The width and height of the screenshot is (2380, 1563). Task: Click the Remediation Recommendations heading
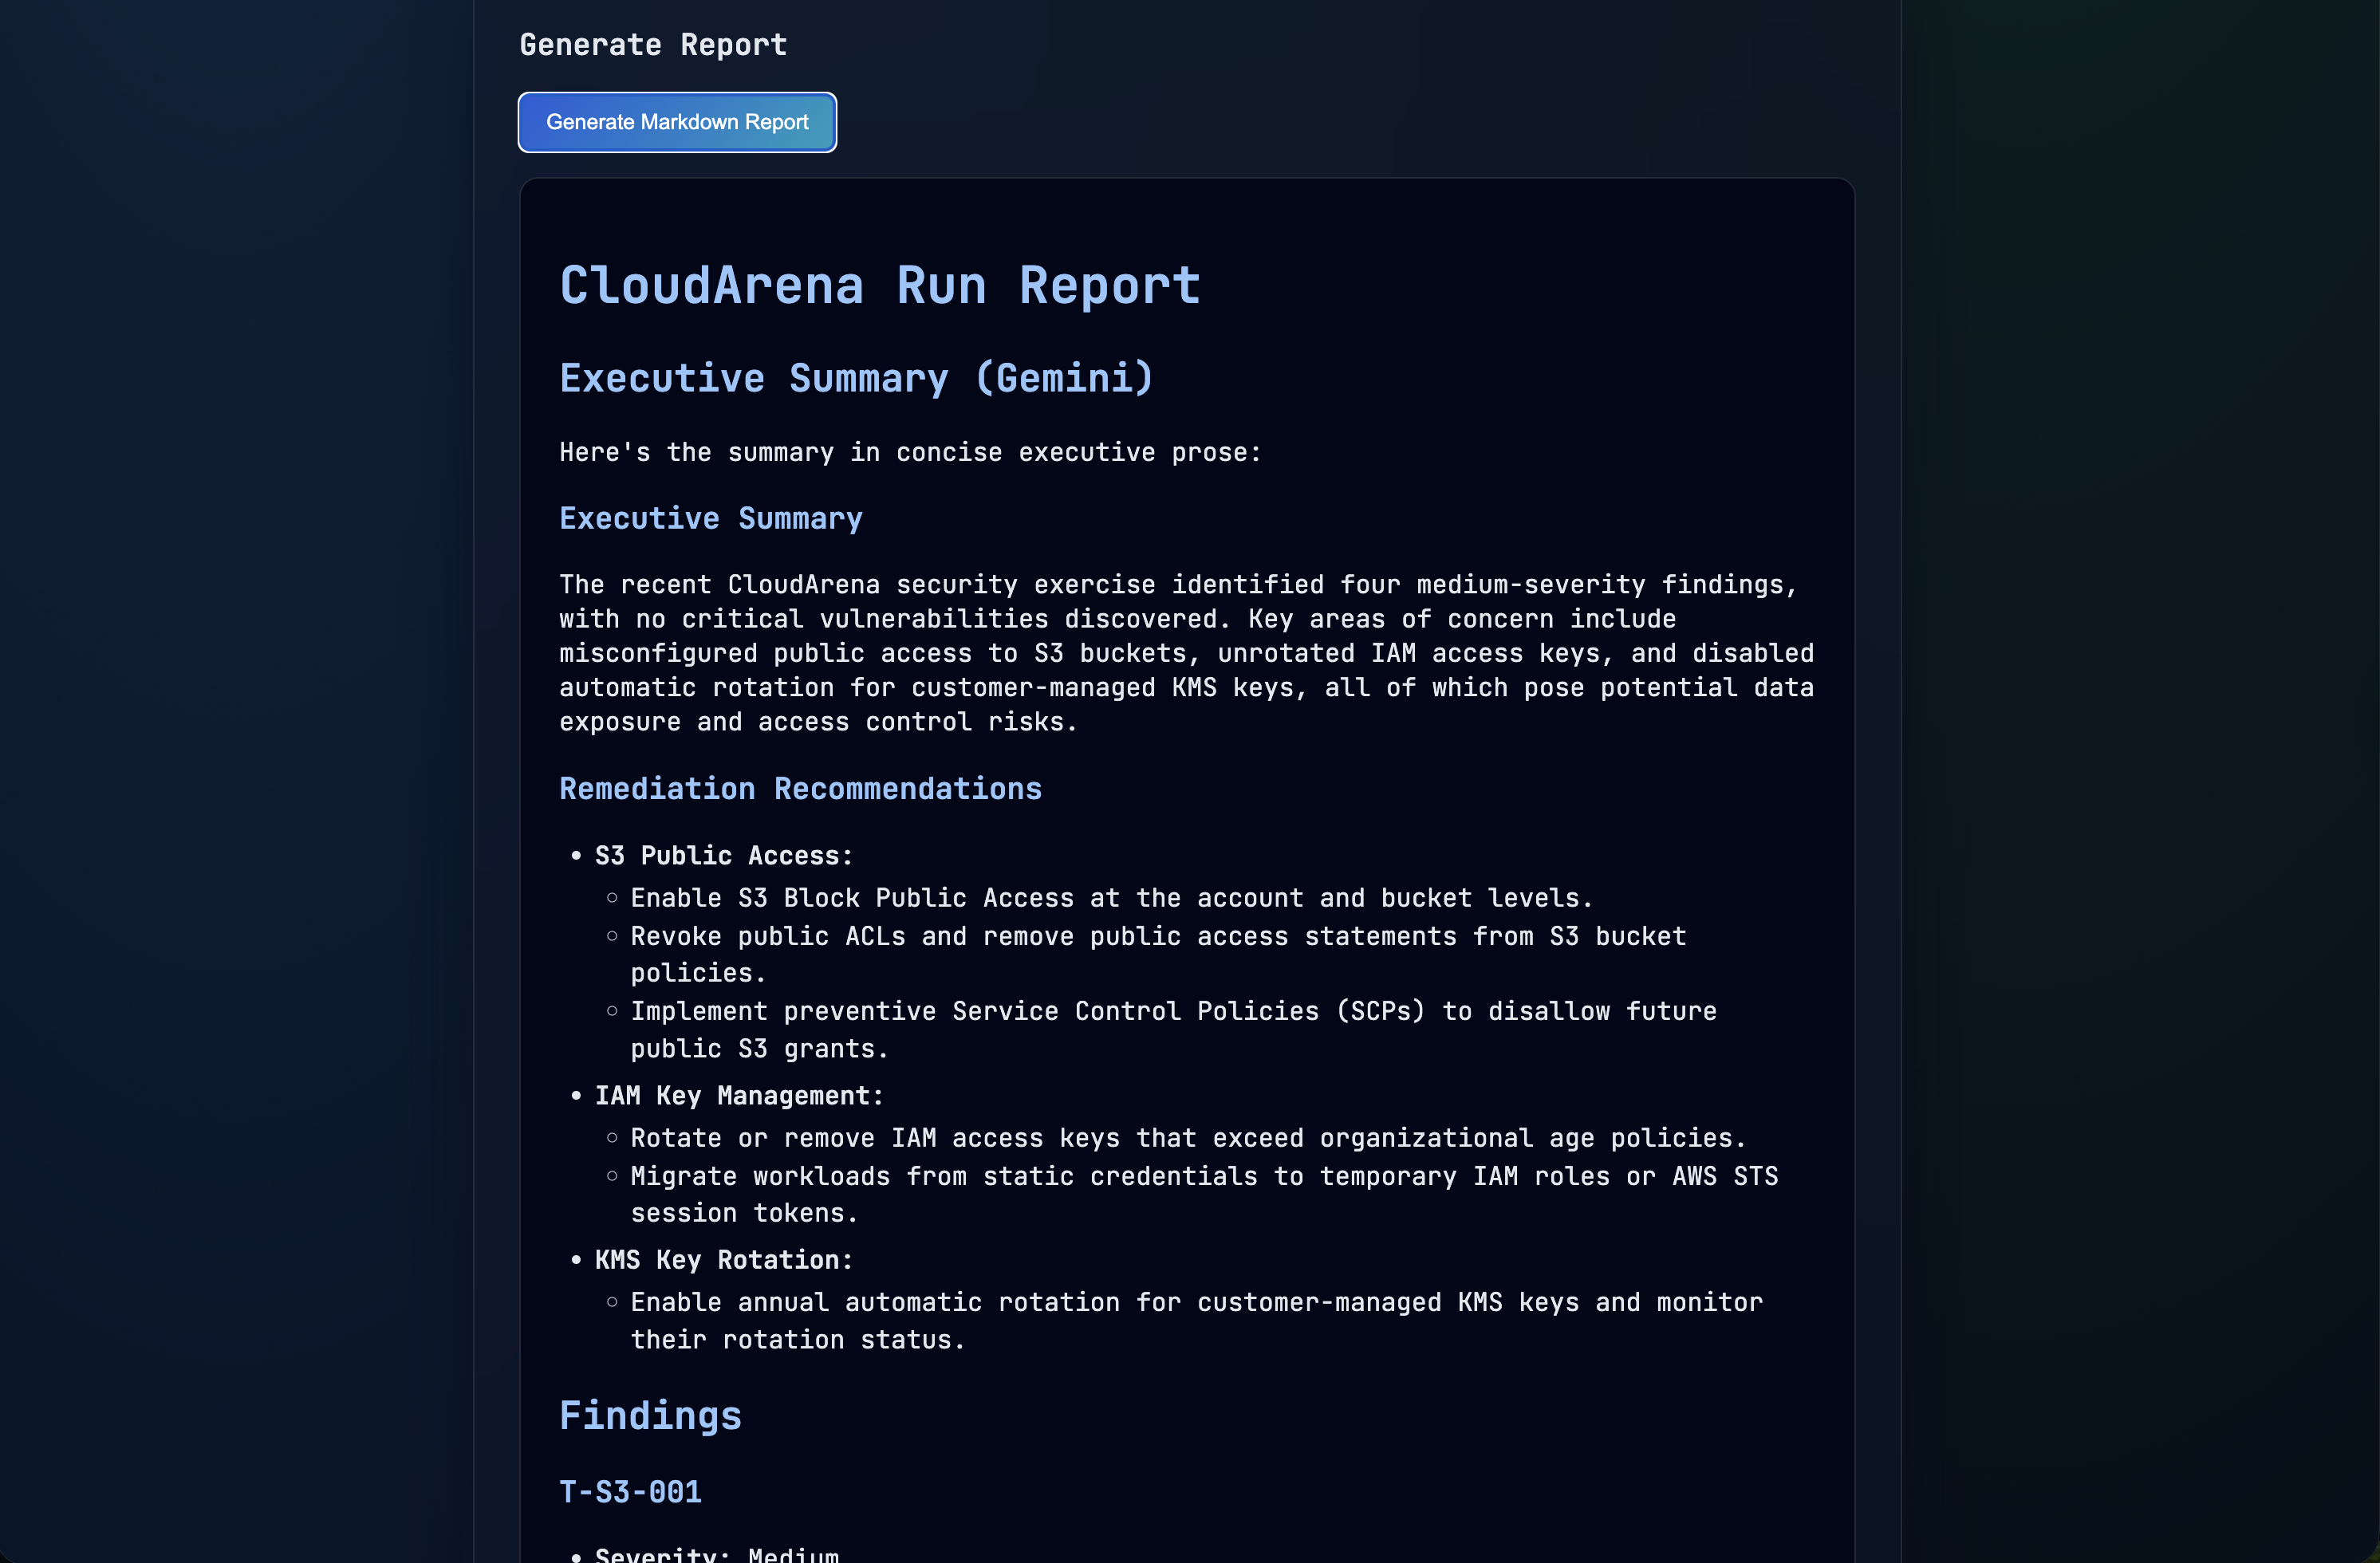tap(800, 788)
